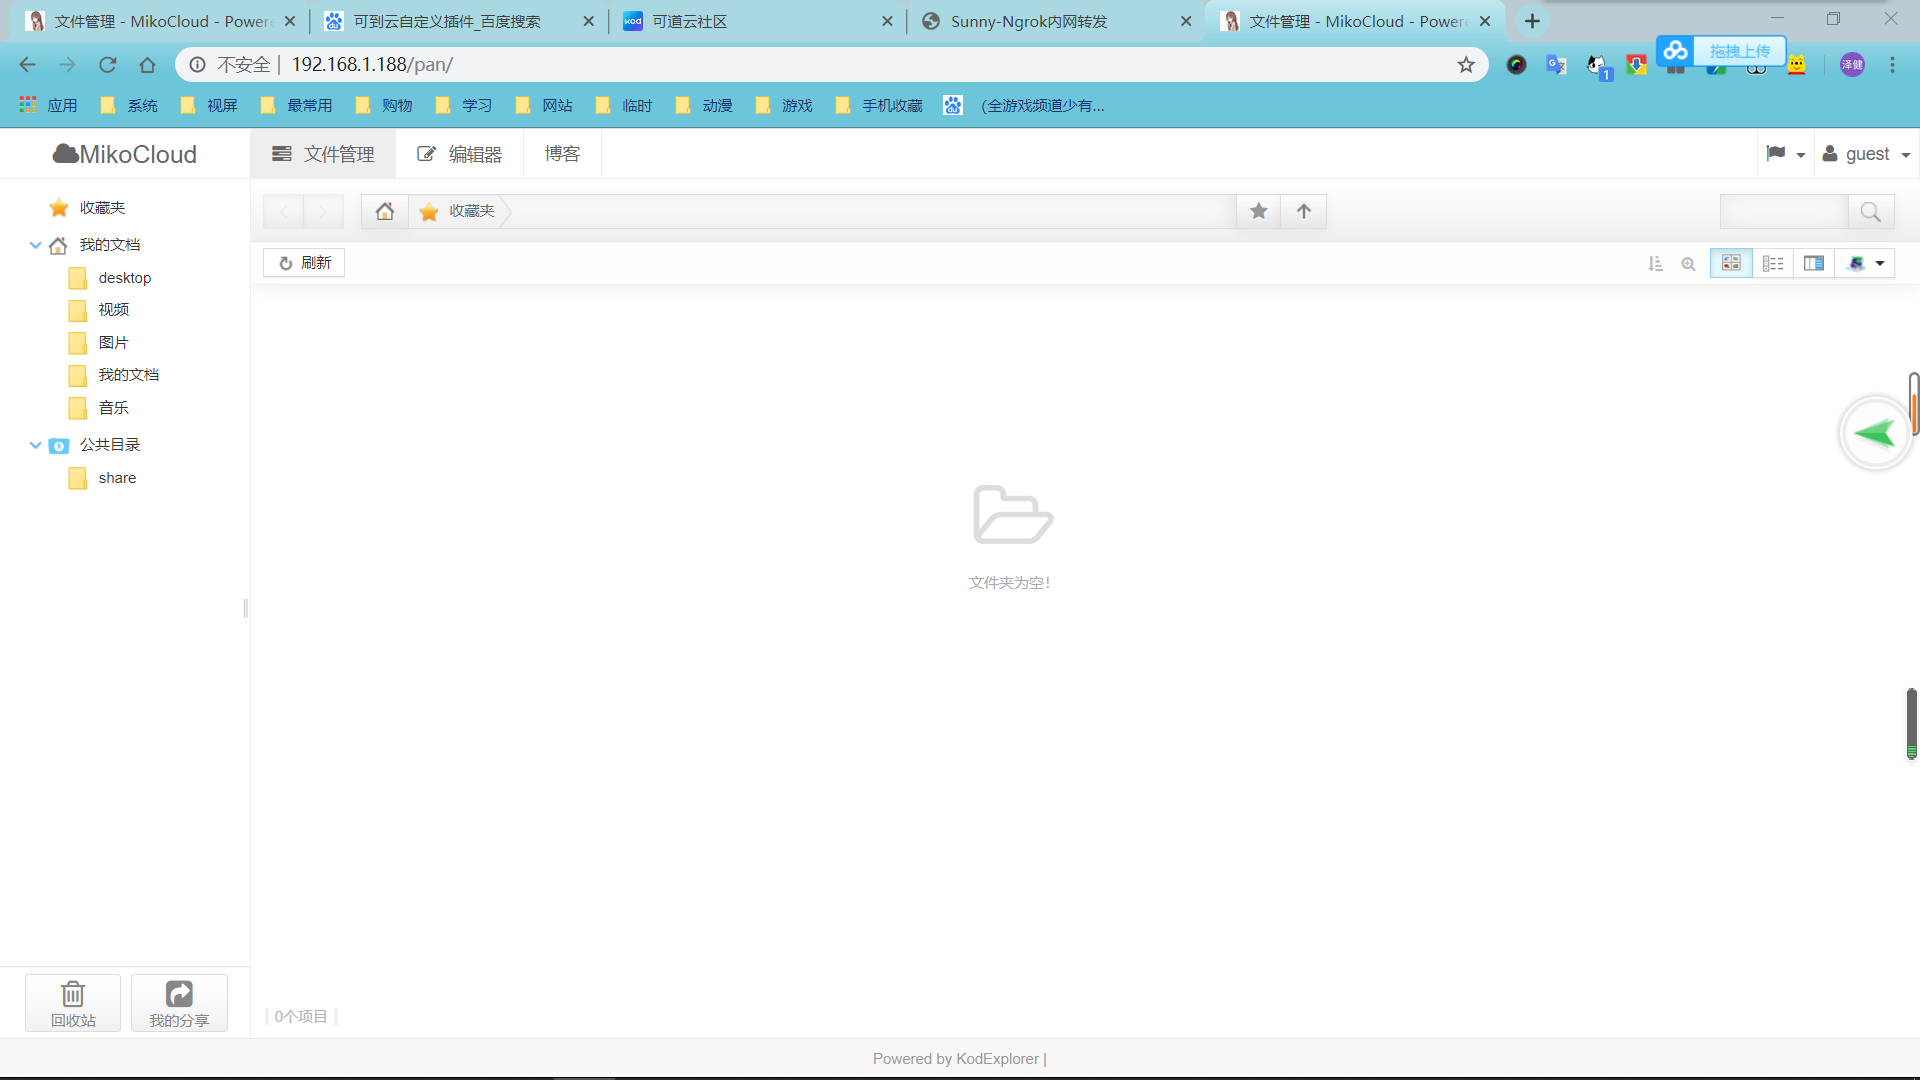Click the home icon in address bar

(x=384, y=211)
